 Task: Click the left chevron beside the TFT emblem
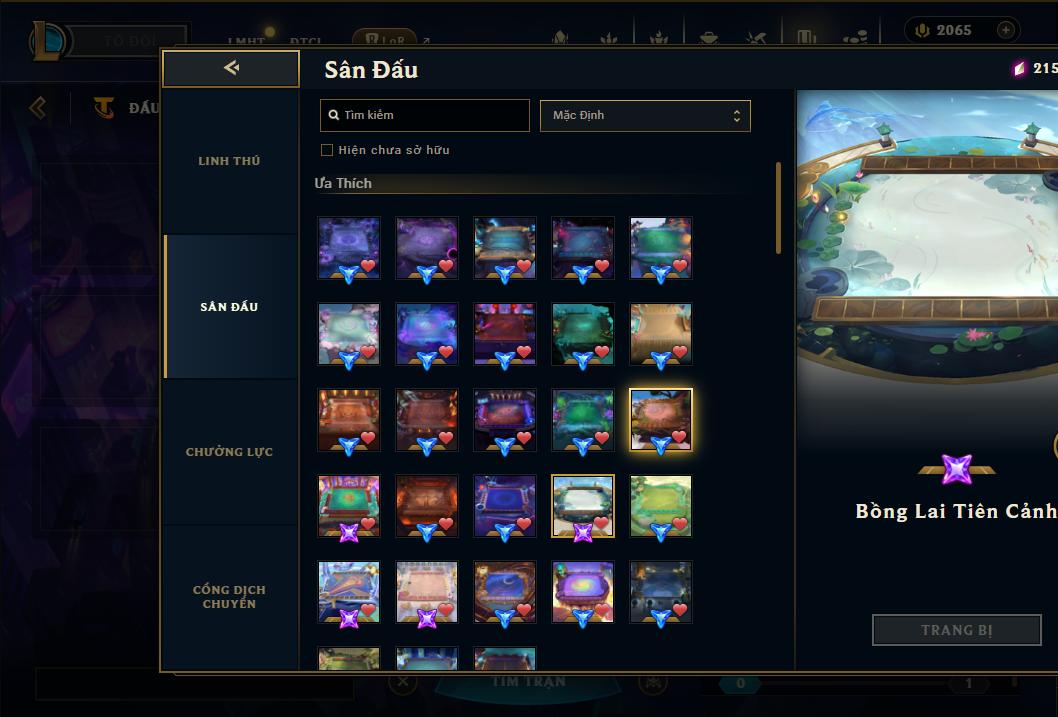point(38,107)
